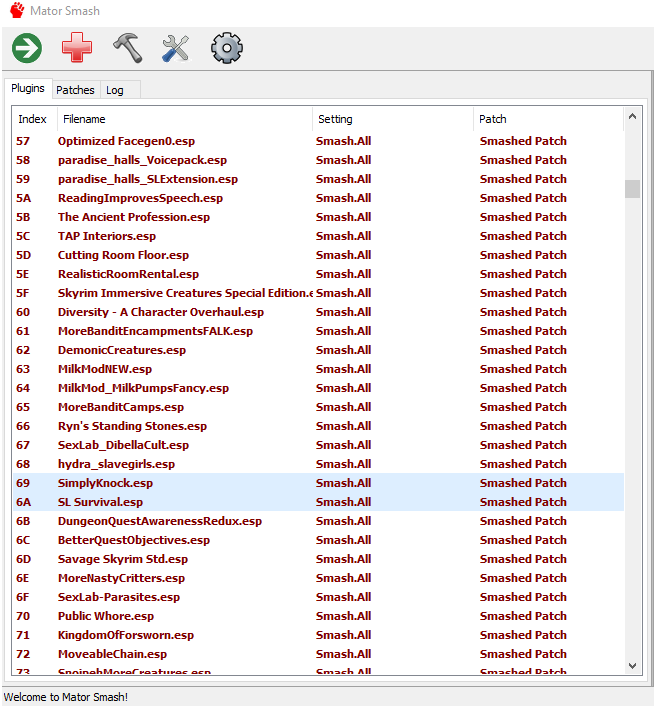Select KingdomOfForsworn.esp
The height and width of the screenshot is (706, 654).
pos(318,635)
